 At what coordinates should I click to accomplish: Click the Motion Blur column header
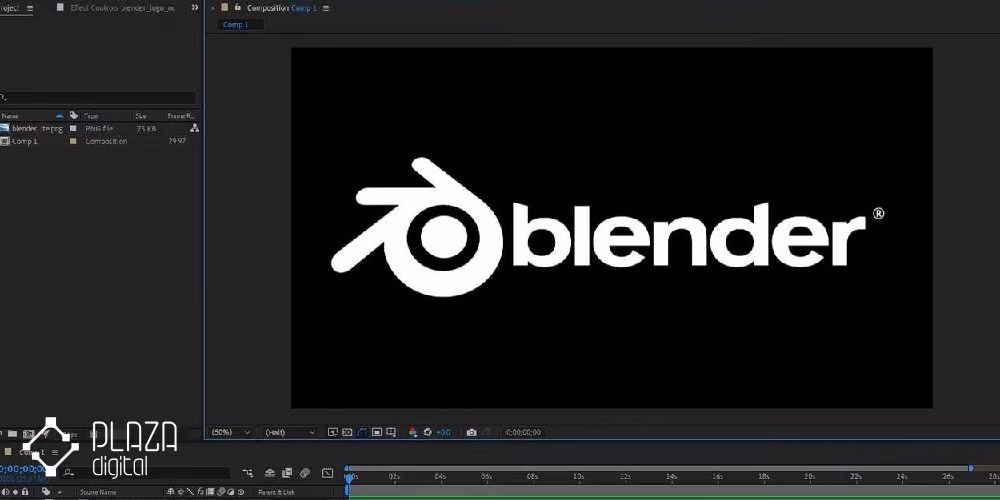[x=221, y=492]
